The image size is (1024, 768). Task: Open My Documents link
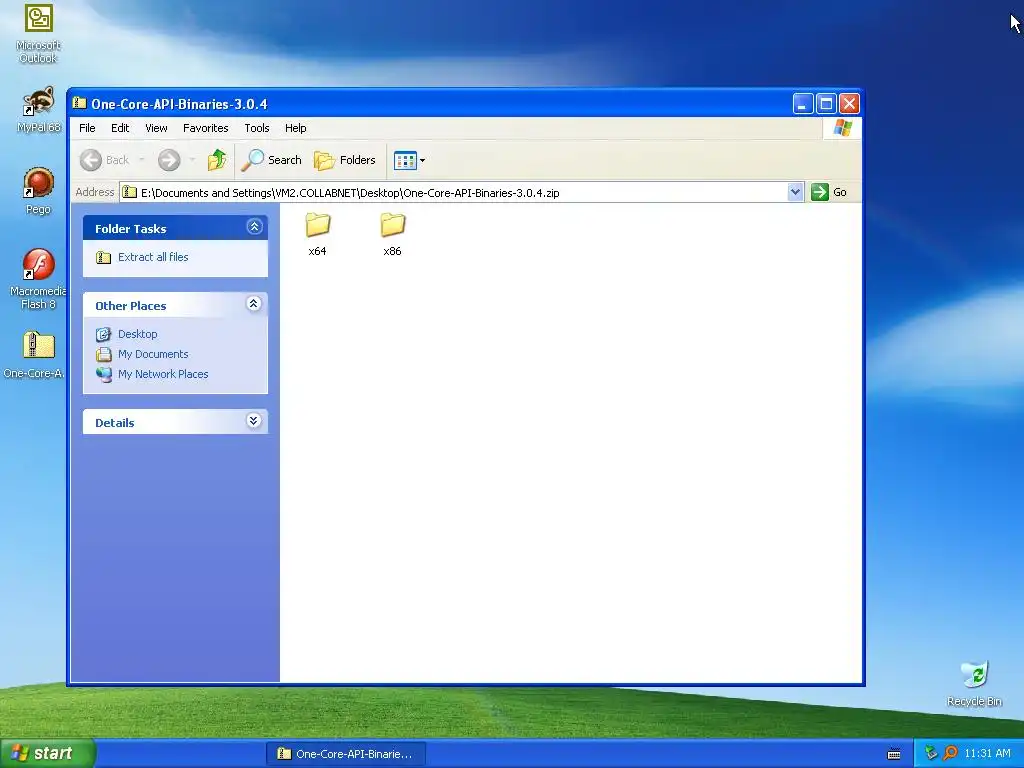153,354
